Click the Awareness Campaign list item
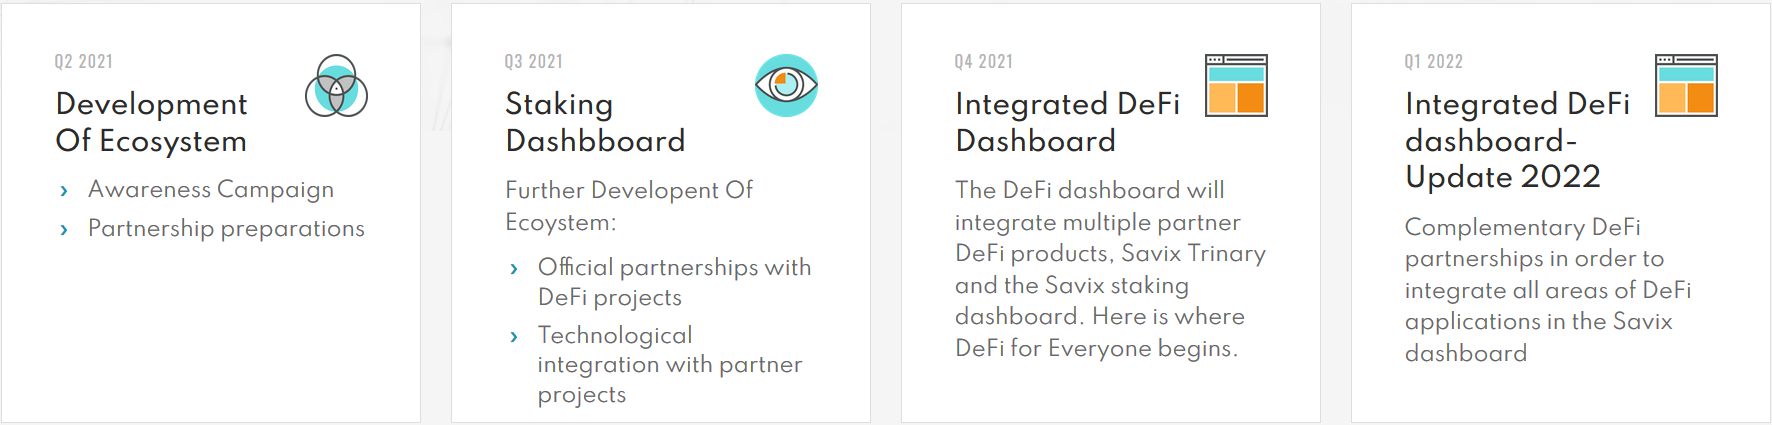1772x425 pixels. pos(211,189)
